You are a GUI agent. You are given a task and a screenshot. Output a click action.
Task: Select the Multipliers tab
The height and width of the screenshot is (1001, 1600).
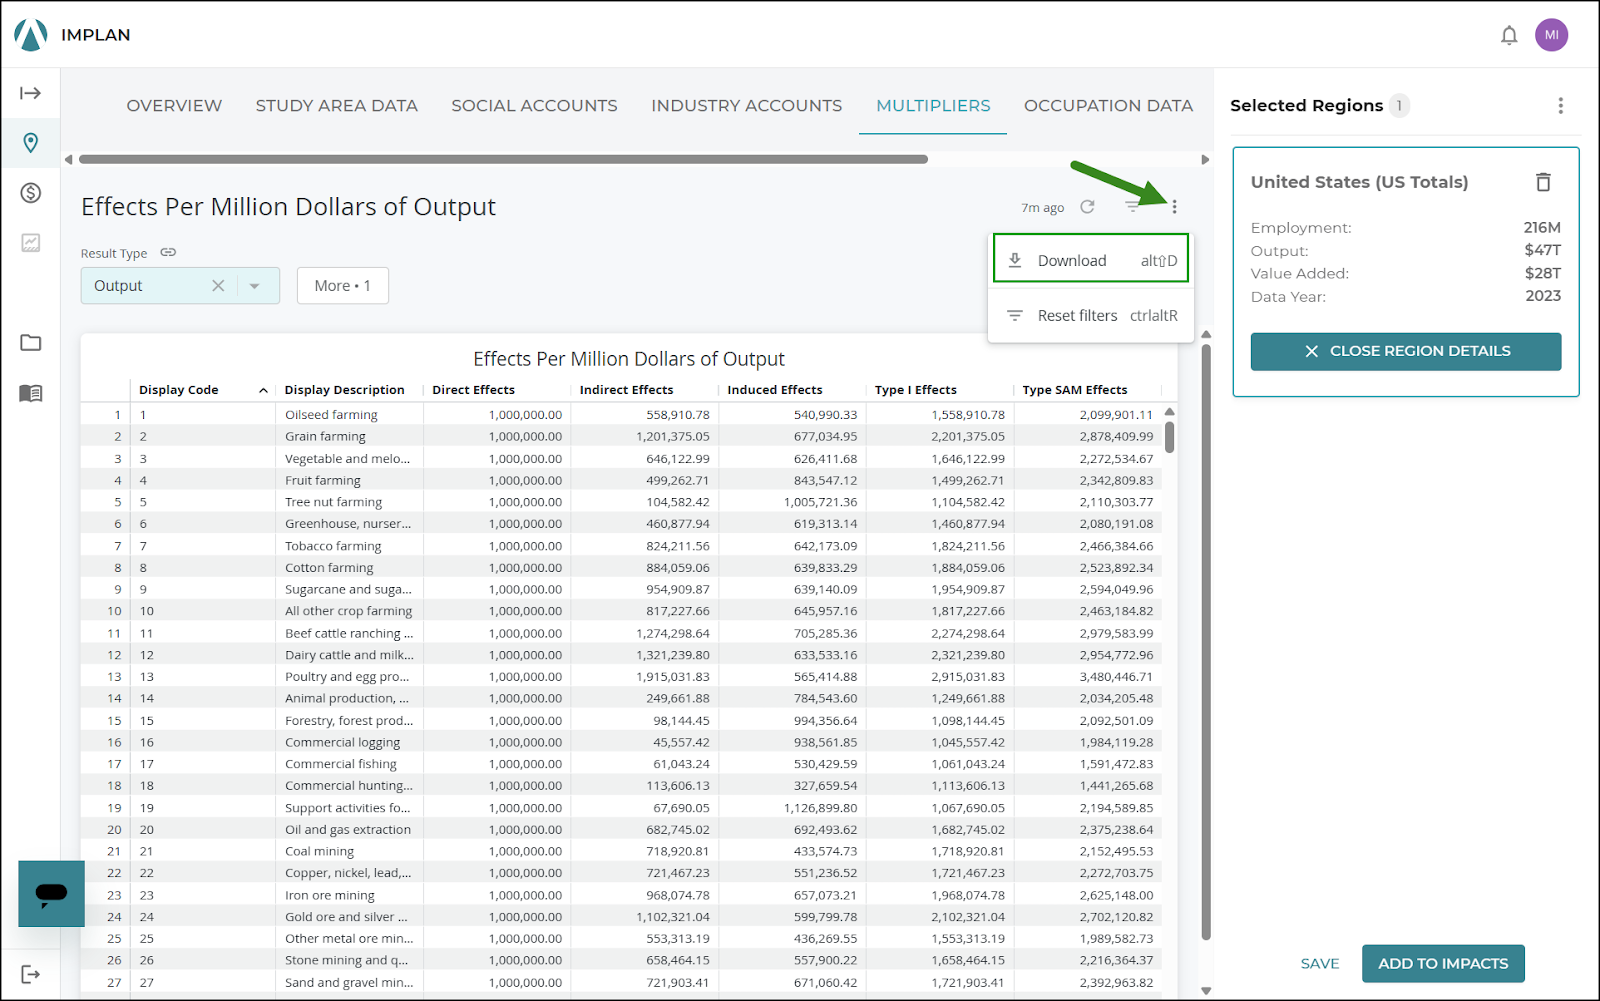pos(933,105)
